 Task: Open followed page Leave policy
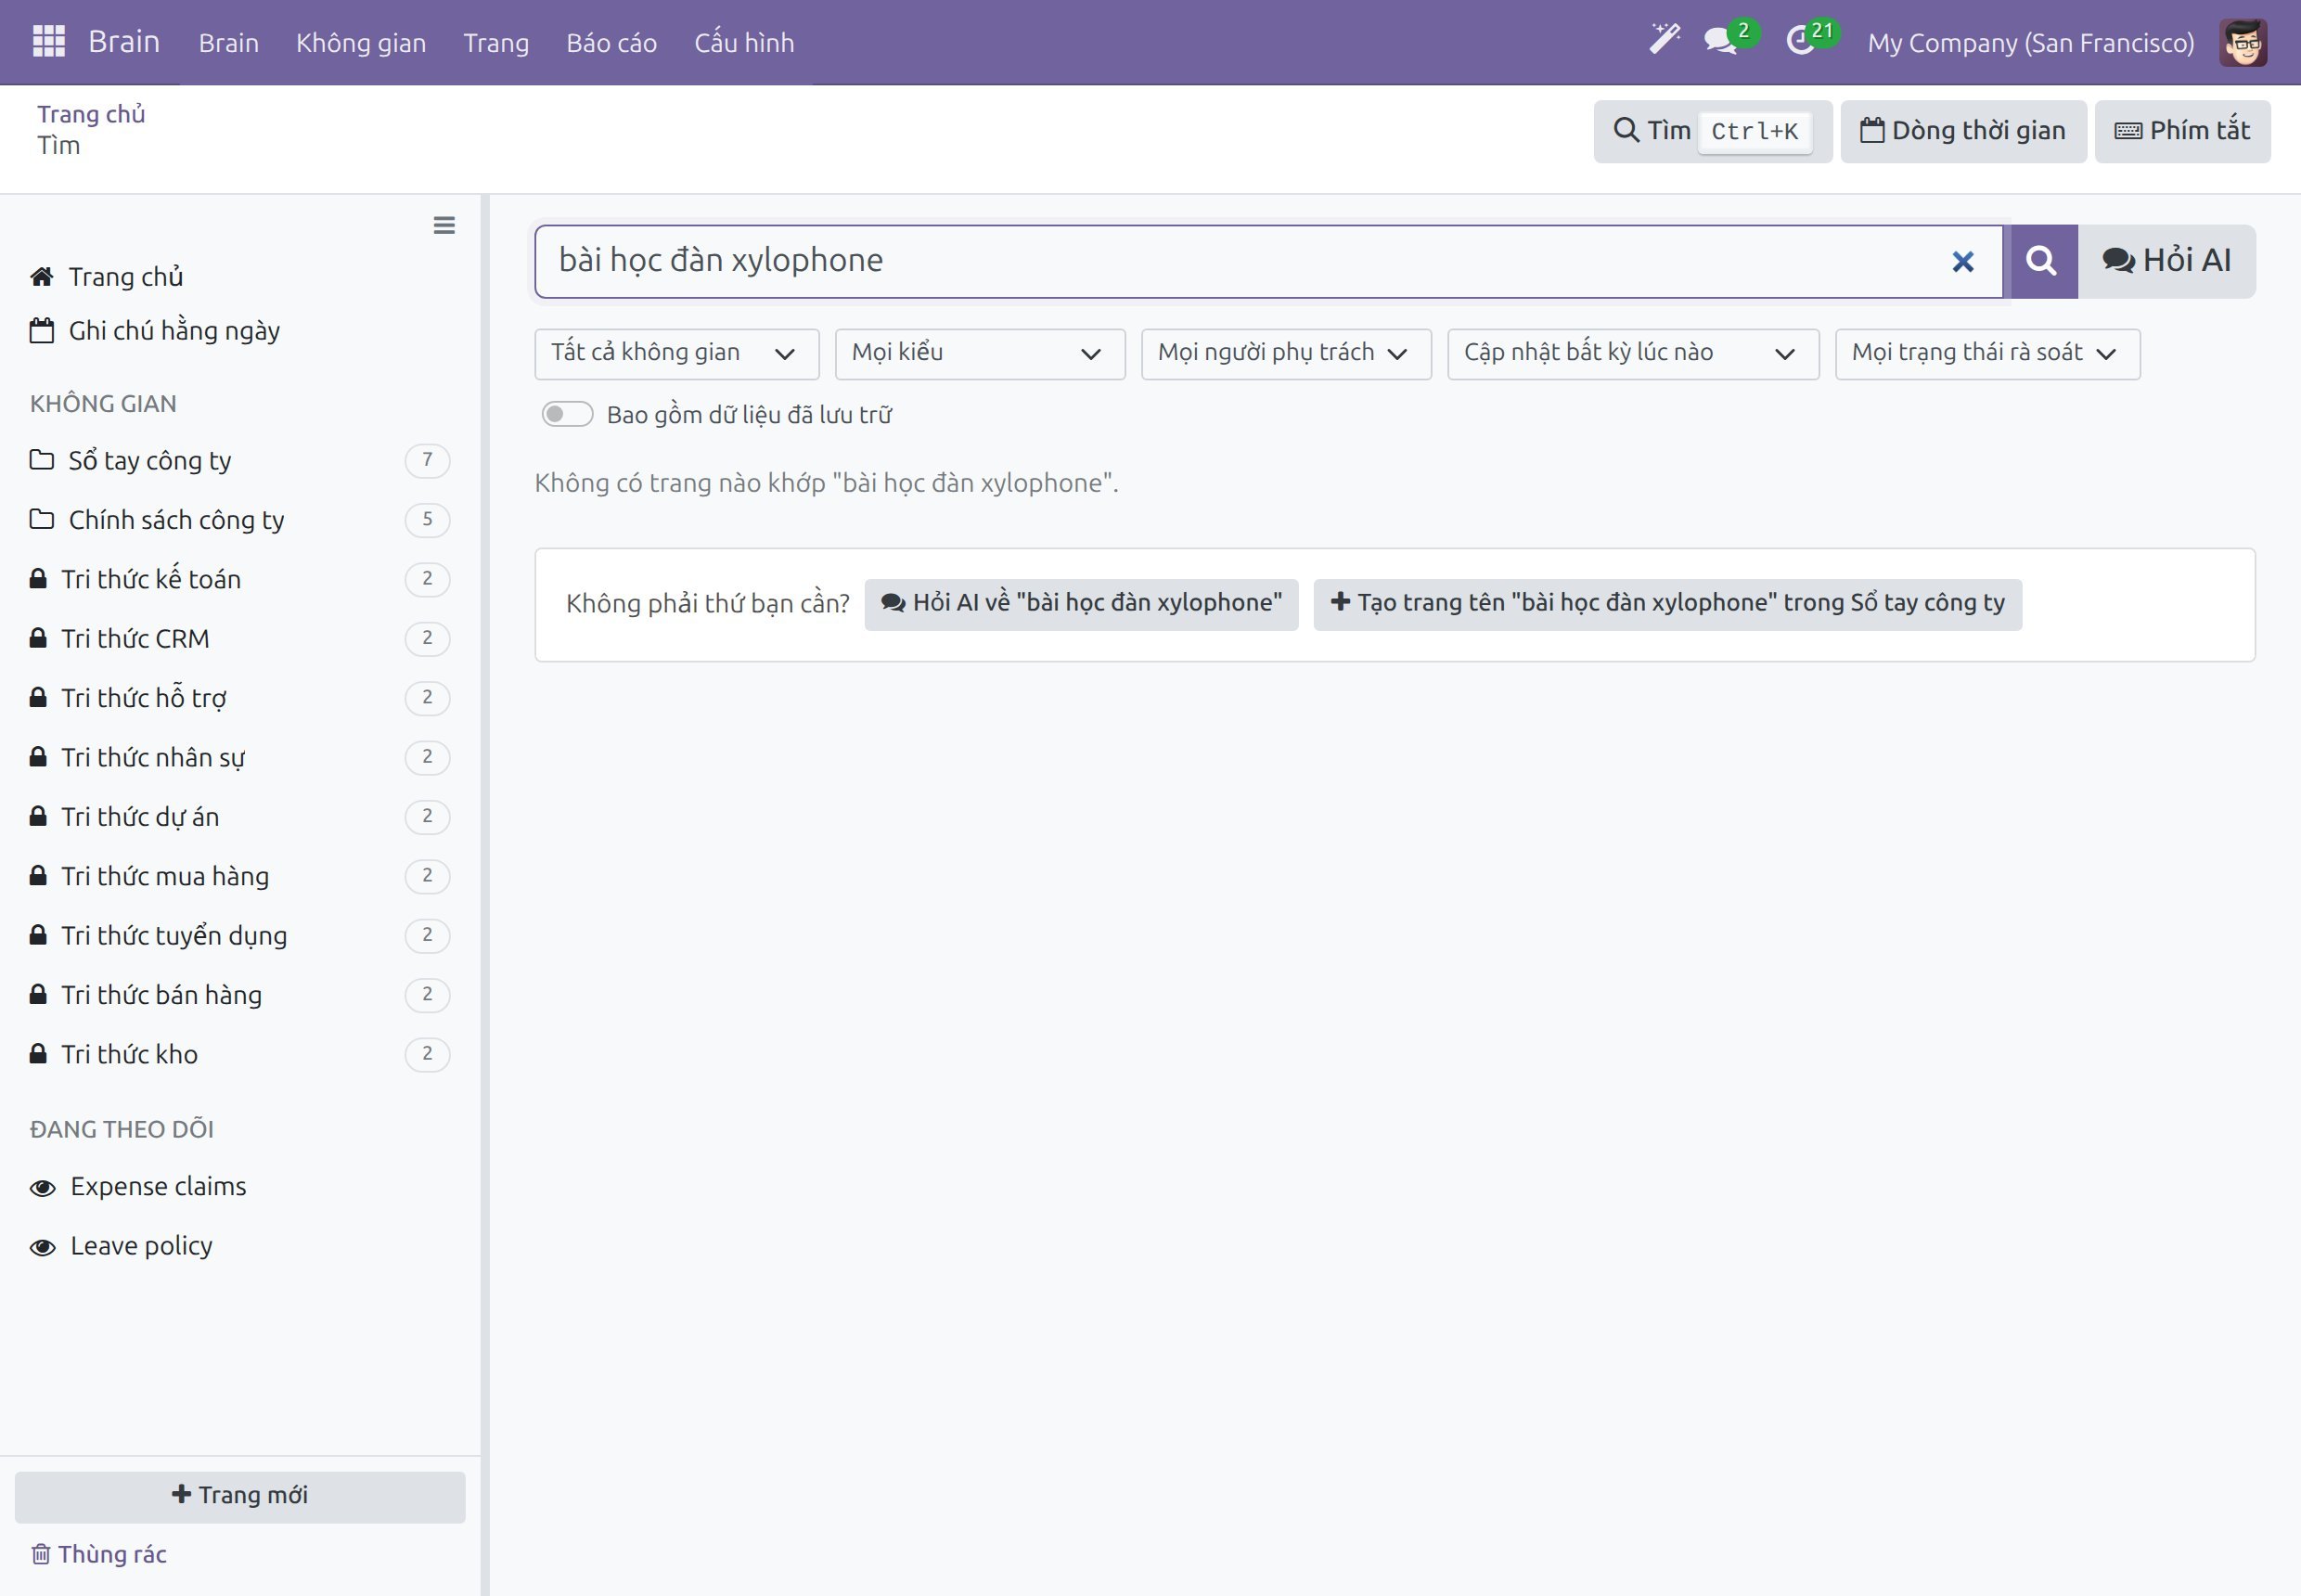[122, 1246]
